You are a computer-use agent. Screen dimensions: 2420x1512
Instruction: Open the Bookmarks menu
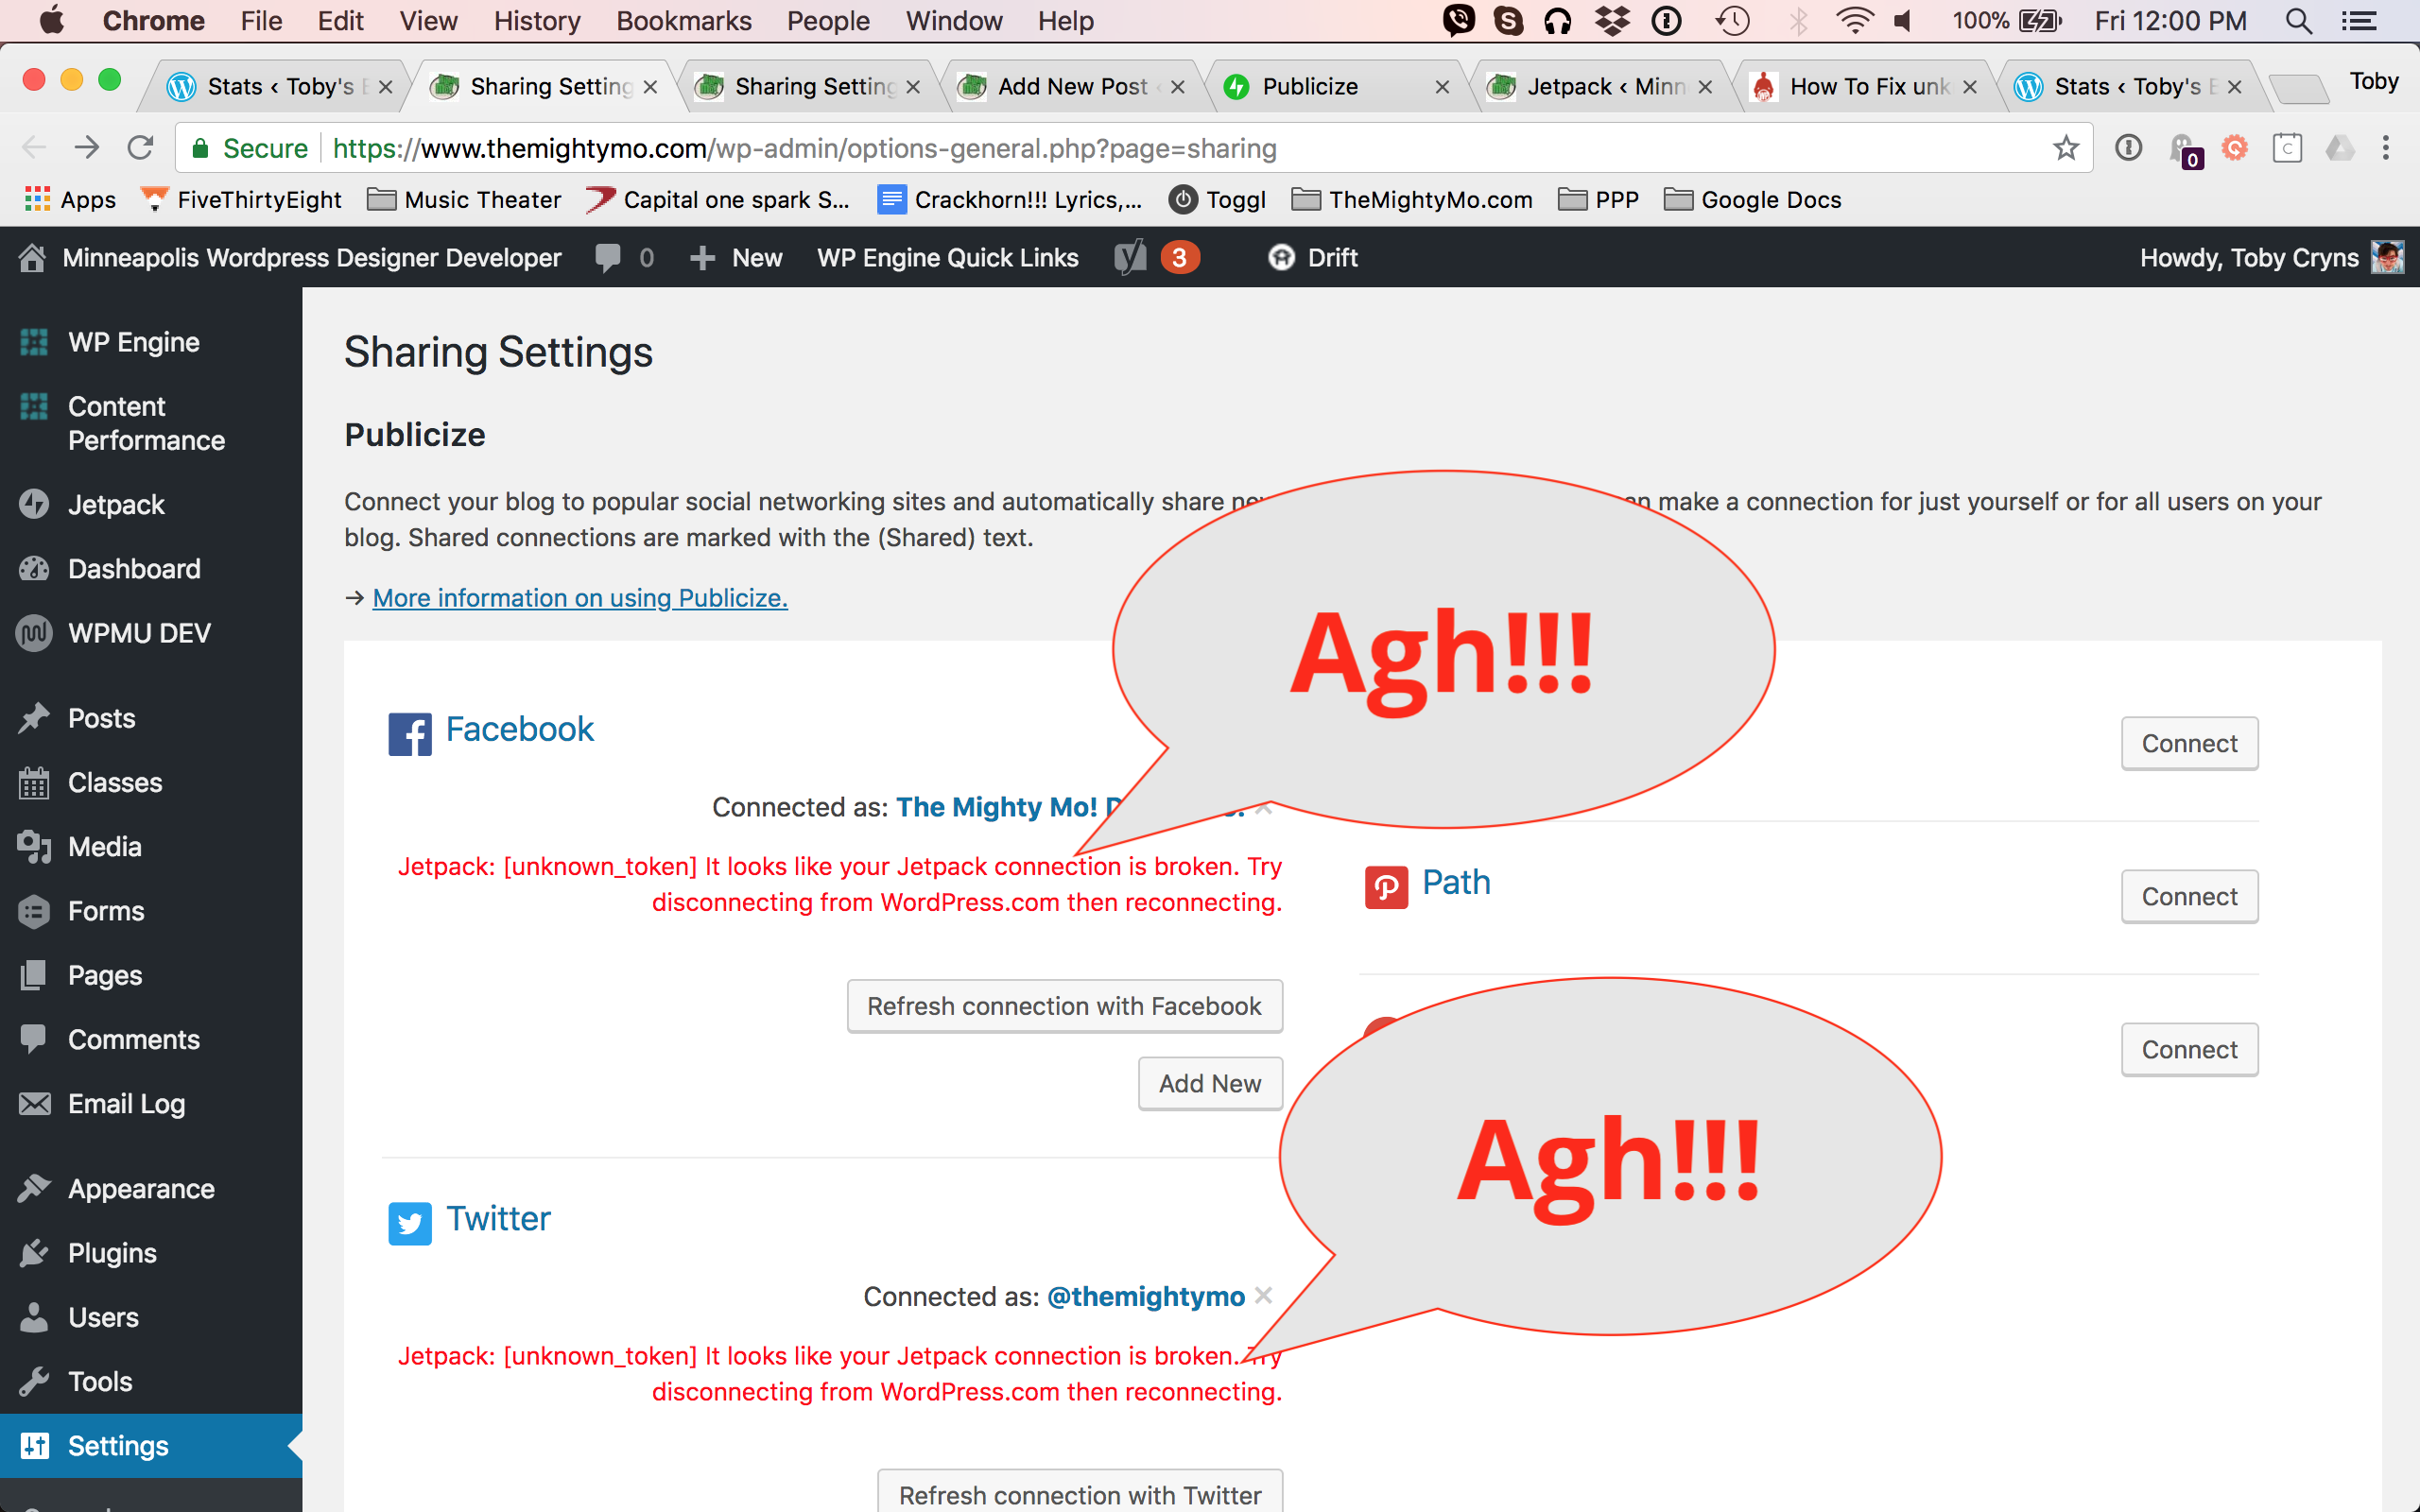click(x=684, y=20)
